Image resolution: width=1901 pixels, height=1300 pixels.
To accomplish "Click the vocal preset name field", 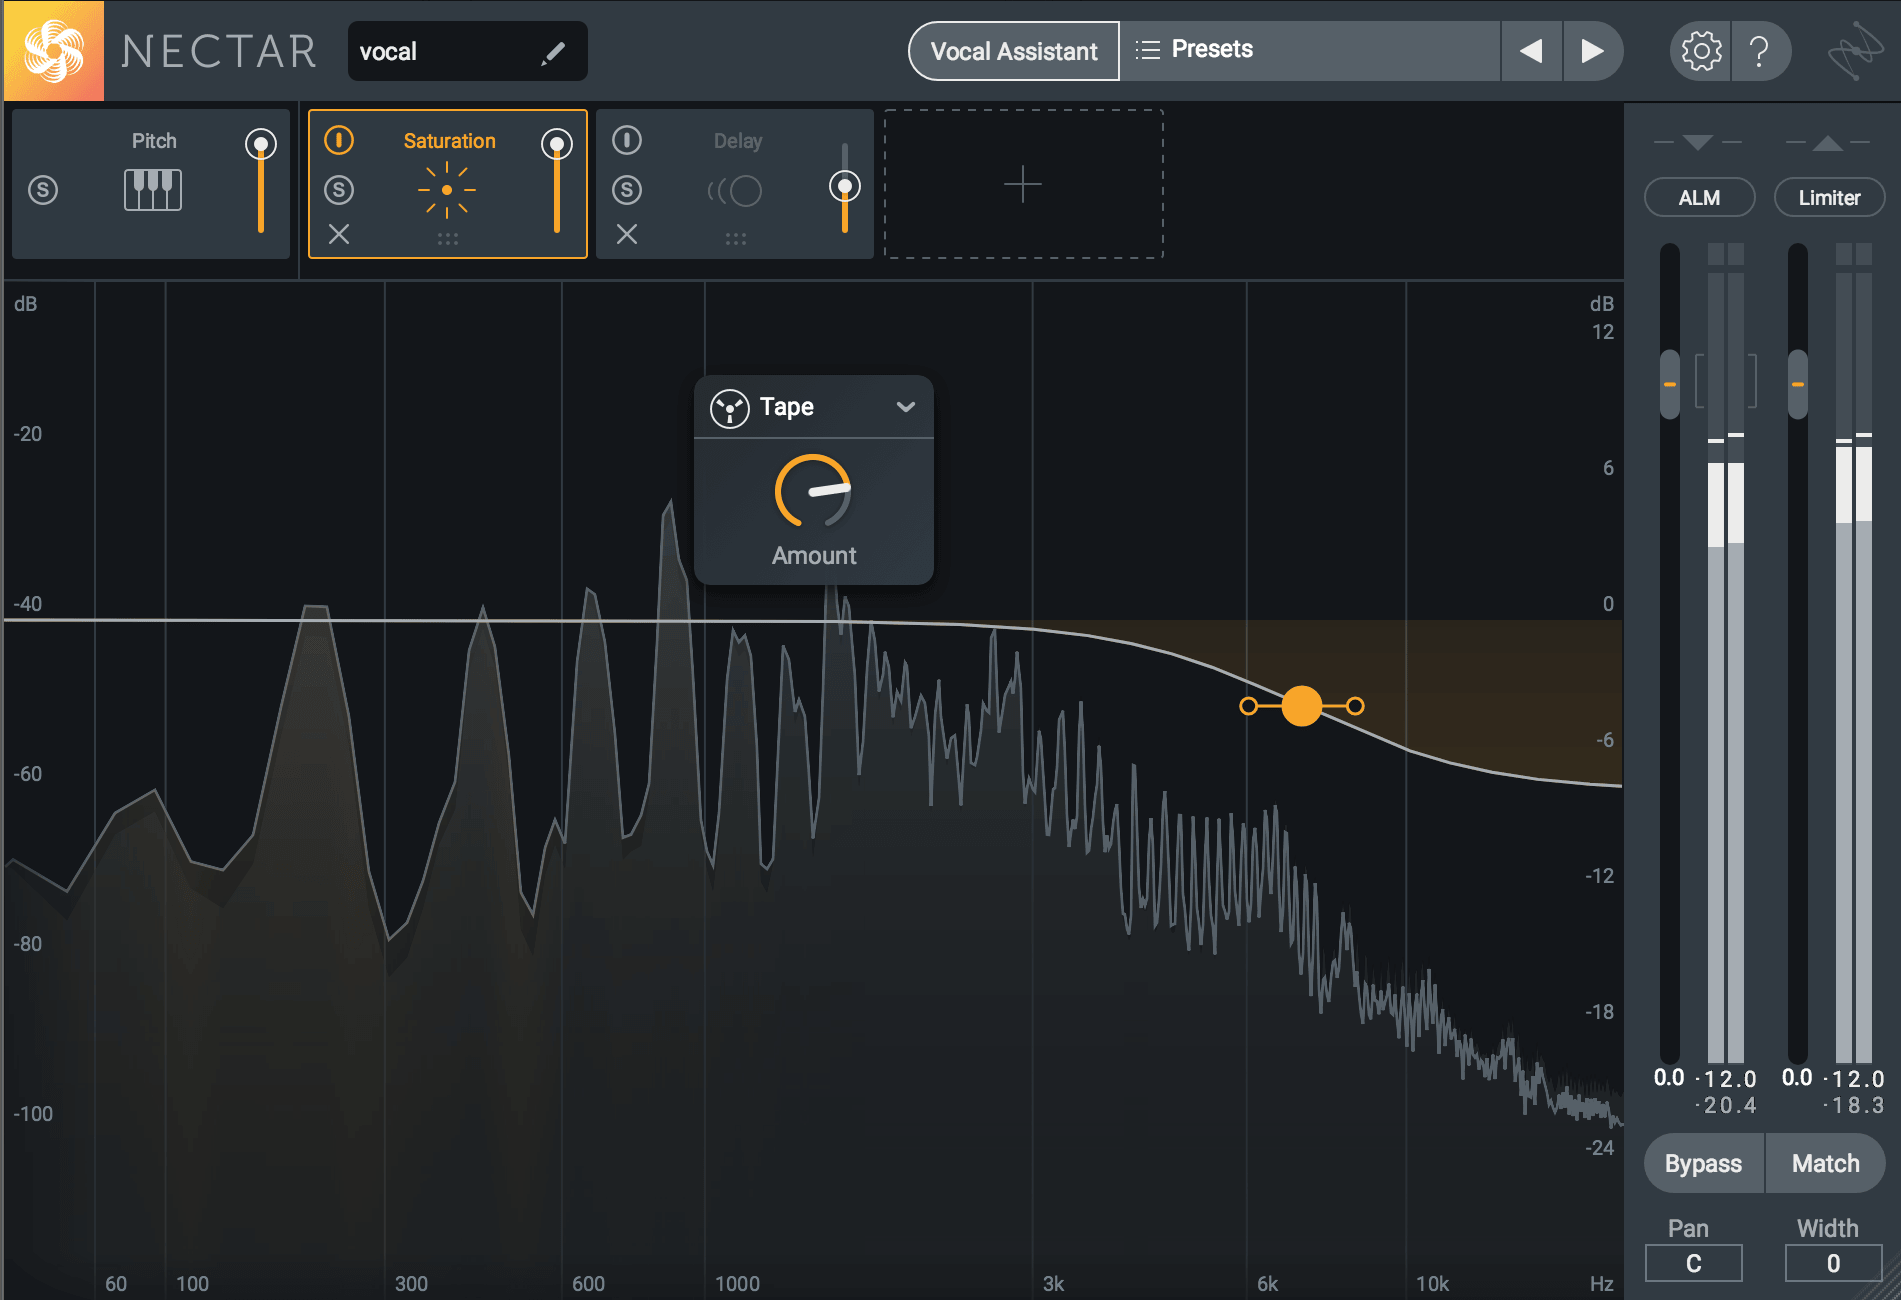I will point(467,51).
